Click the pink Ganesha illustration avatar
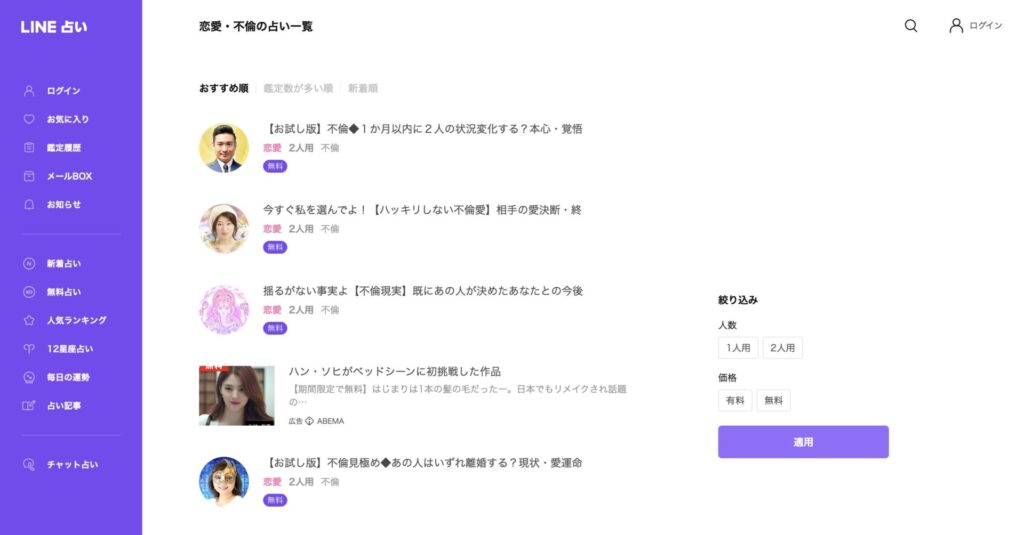The image size is (1024, 535). (224, 310)
